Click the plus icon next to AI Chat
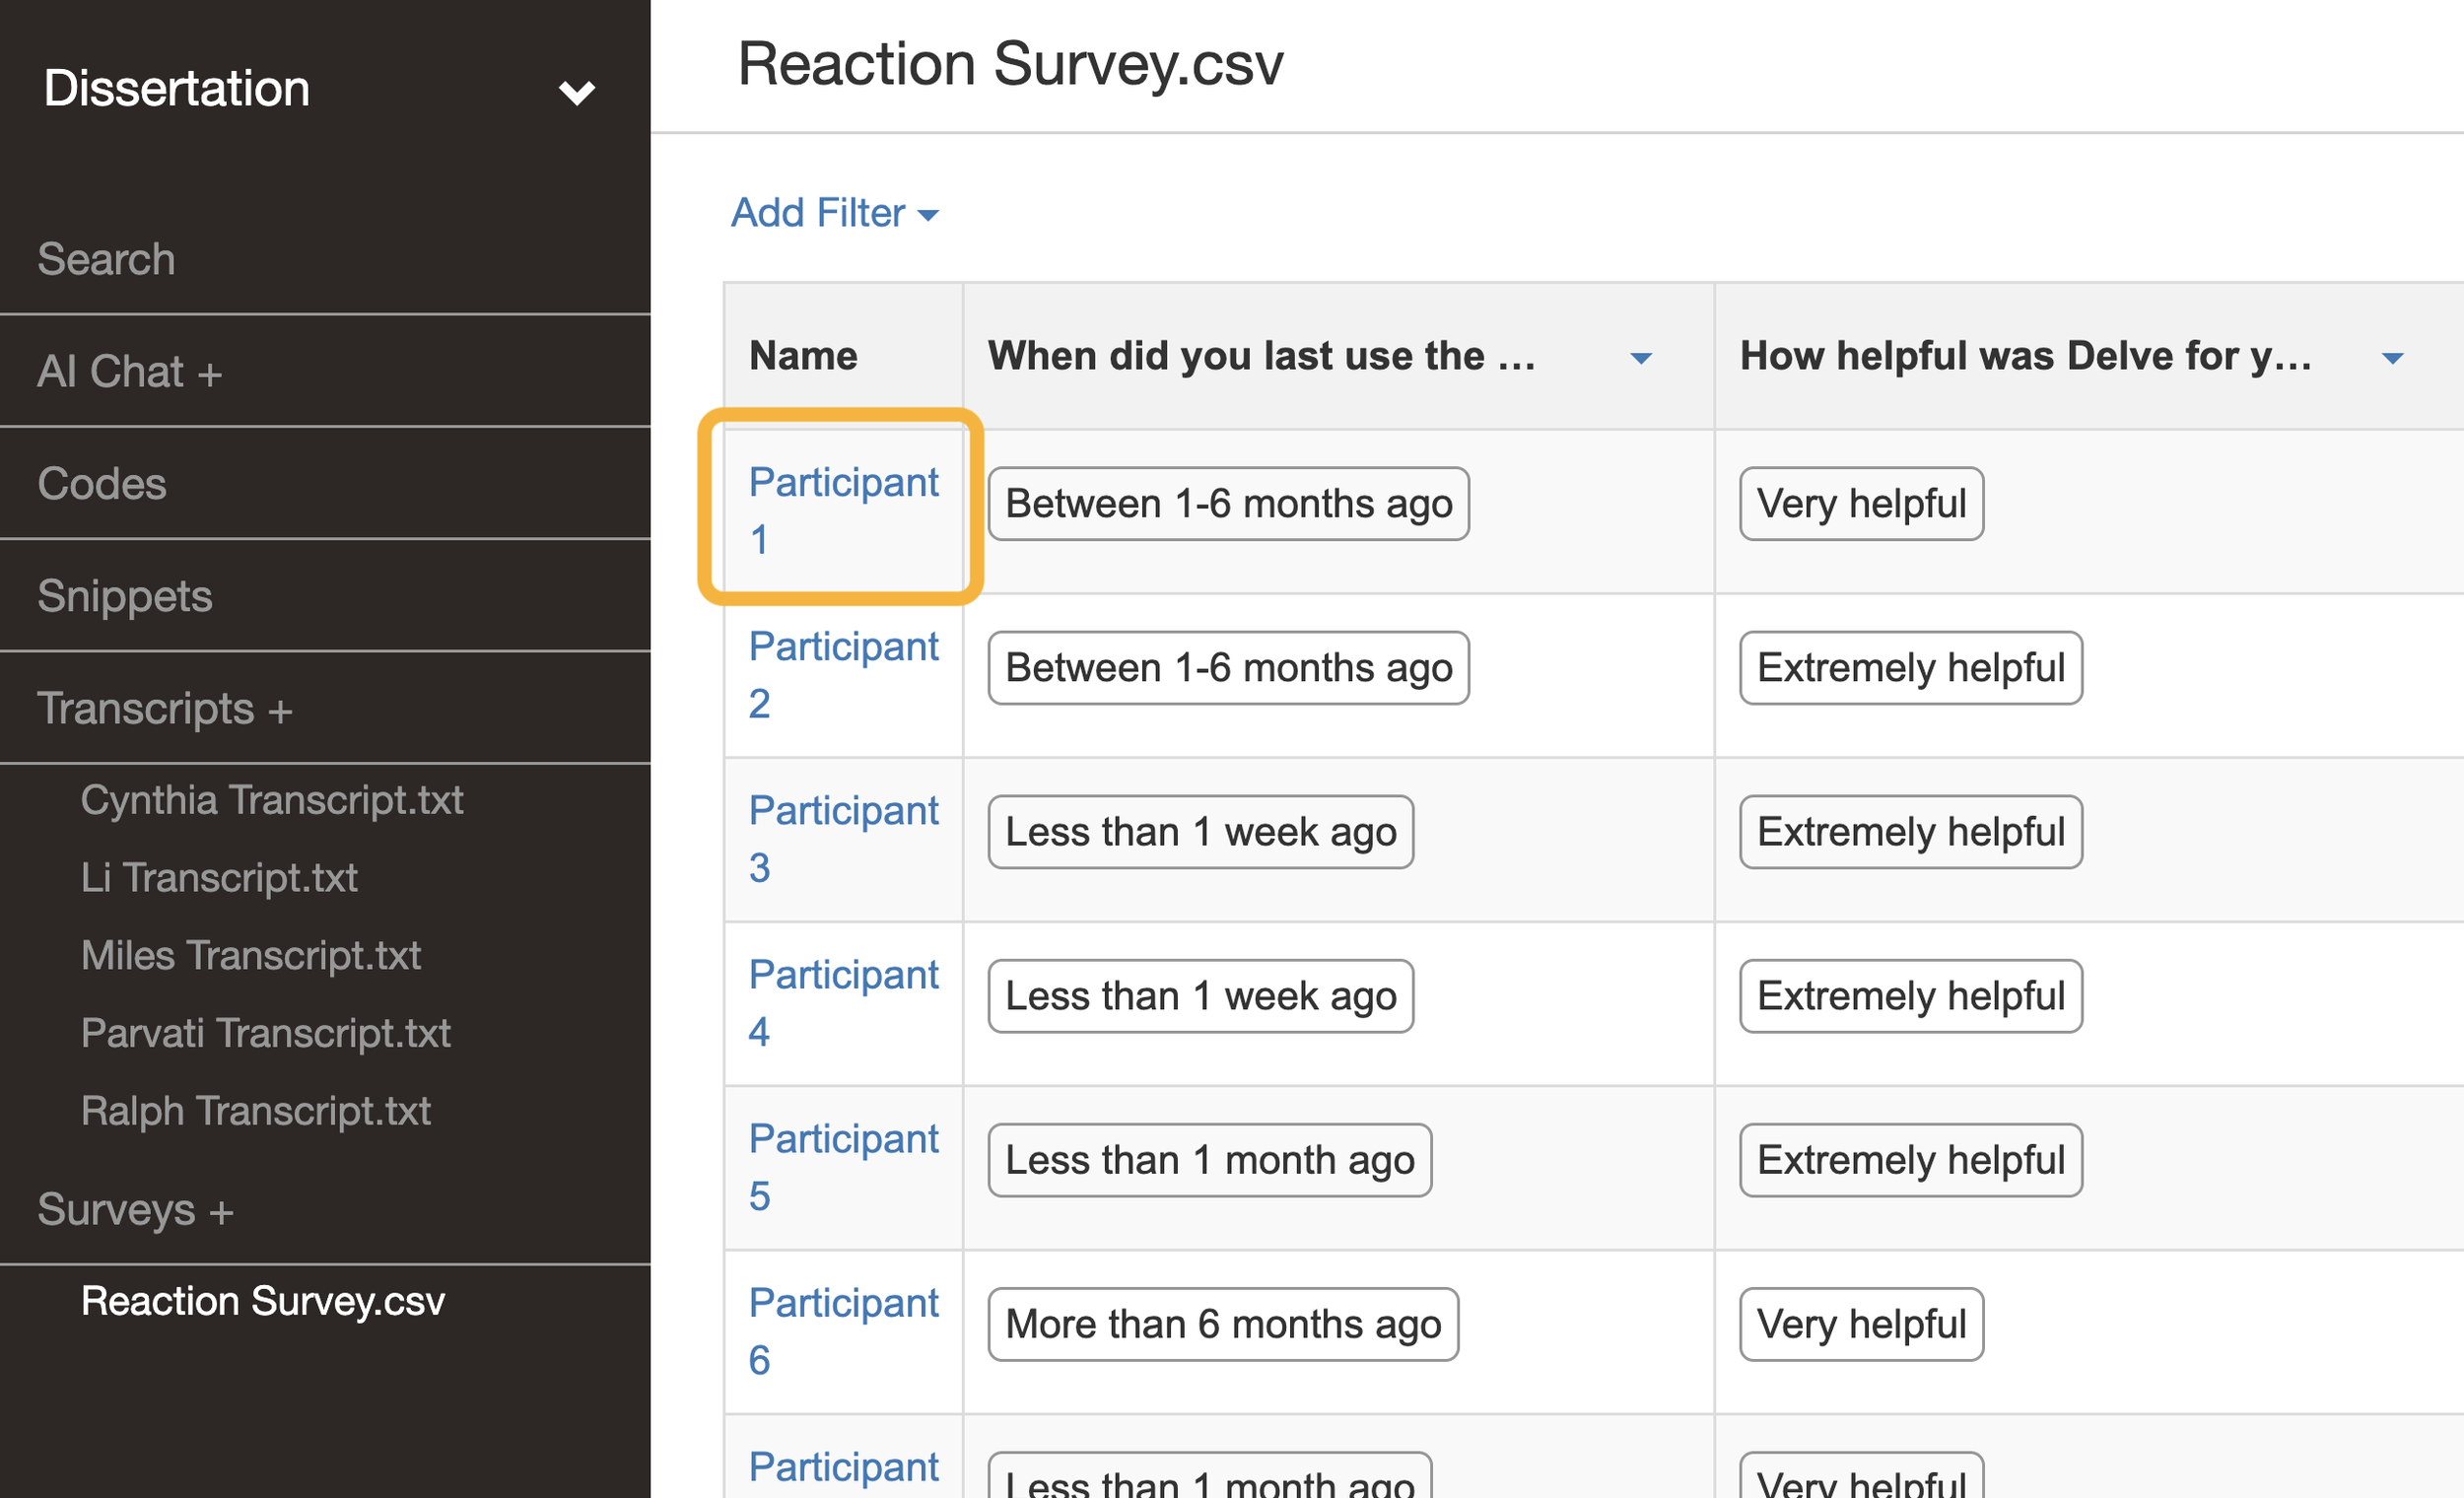The height and width of the screenshot is (1498, 2464). (210, 375)
